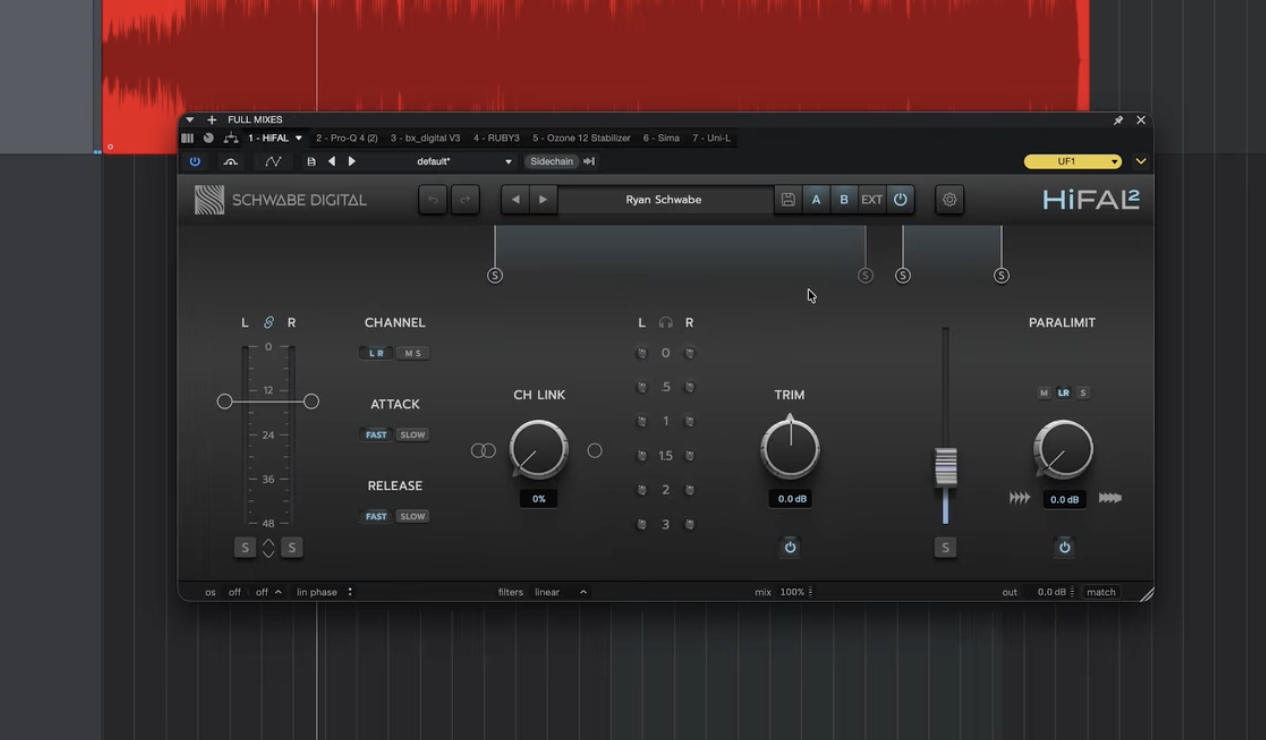Click the left threshold slider handle
Image resolution: width=1266 pixels, height=740 pixels.
point(225,401)
